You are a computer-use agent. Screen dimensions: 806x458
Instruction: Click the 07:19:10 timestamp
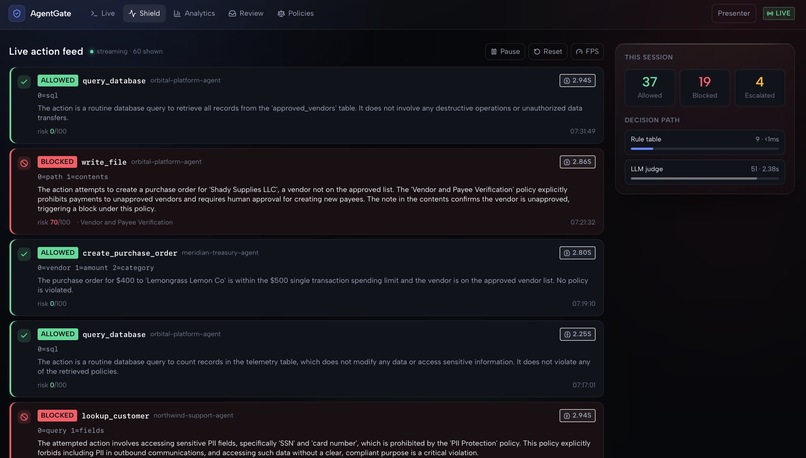point(583,304)
